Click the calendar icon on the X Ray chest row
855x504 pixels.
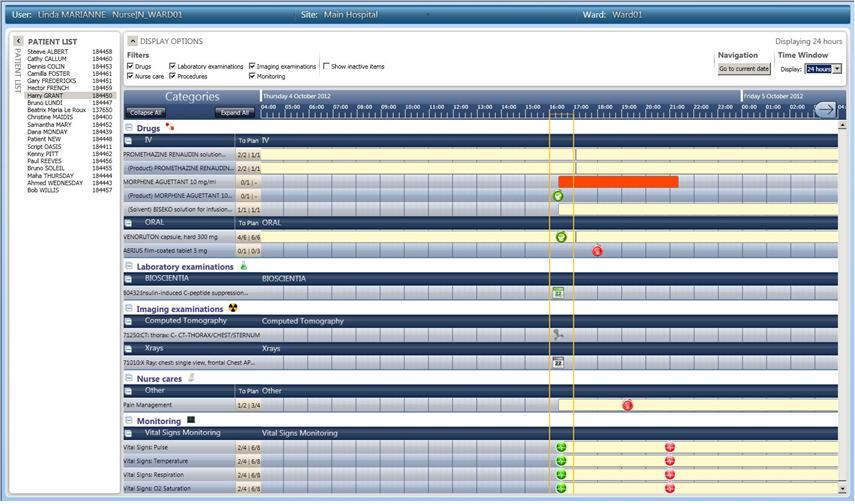pos(558,362)
